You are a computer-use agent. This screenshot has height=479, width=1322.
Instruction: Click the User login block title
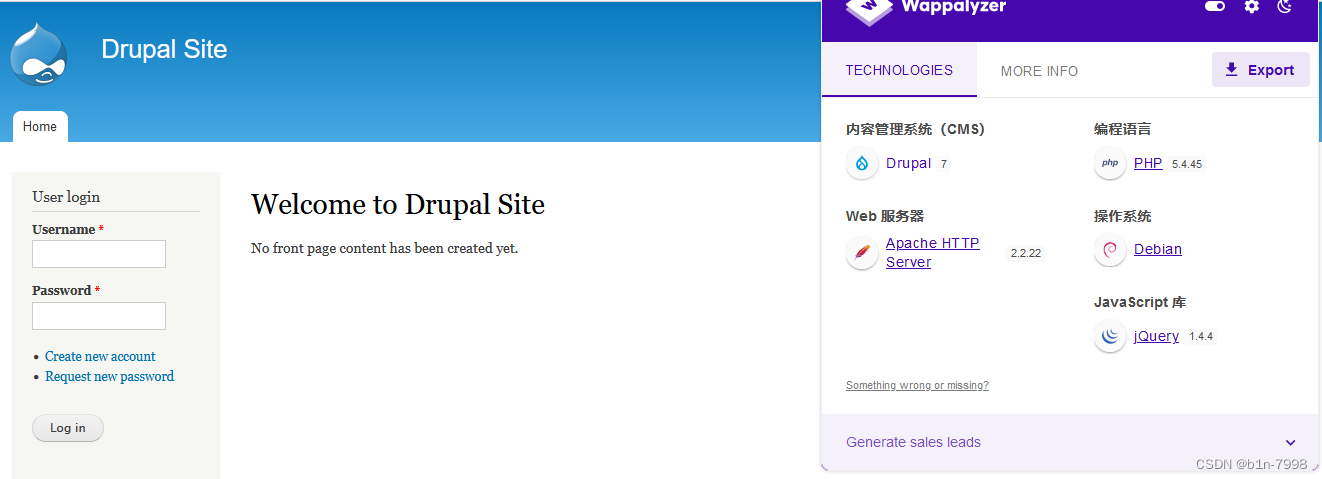point(66,197)
